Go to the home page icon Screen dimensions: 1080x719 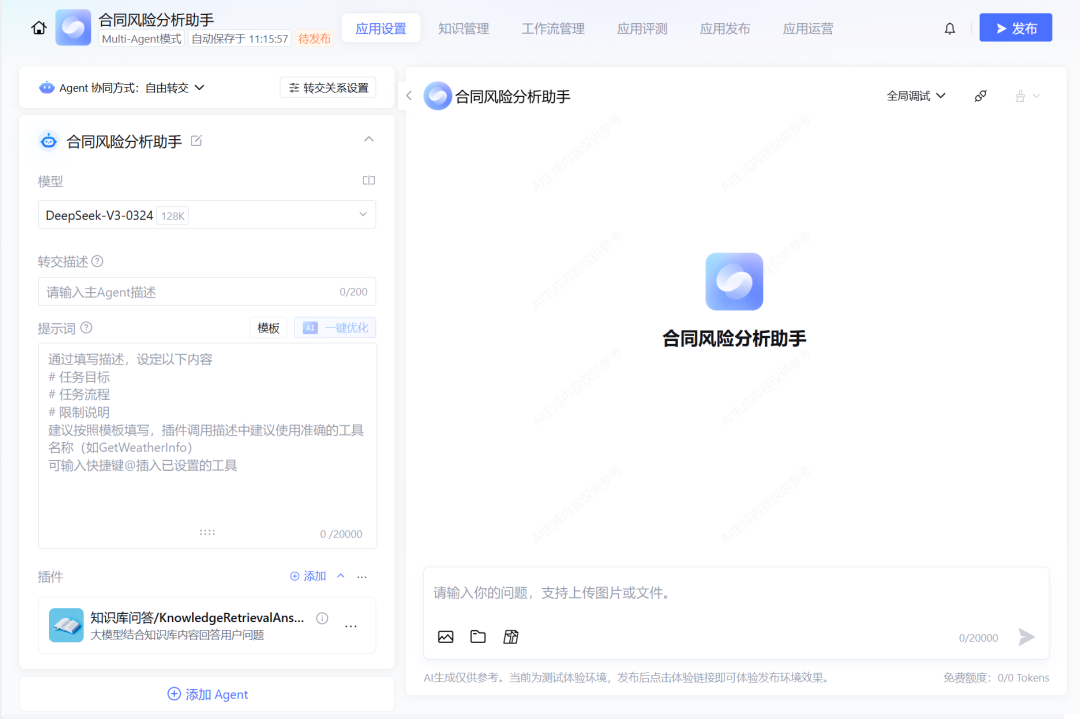point(39,28)
